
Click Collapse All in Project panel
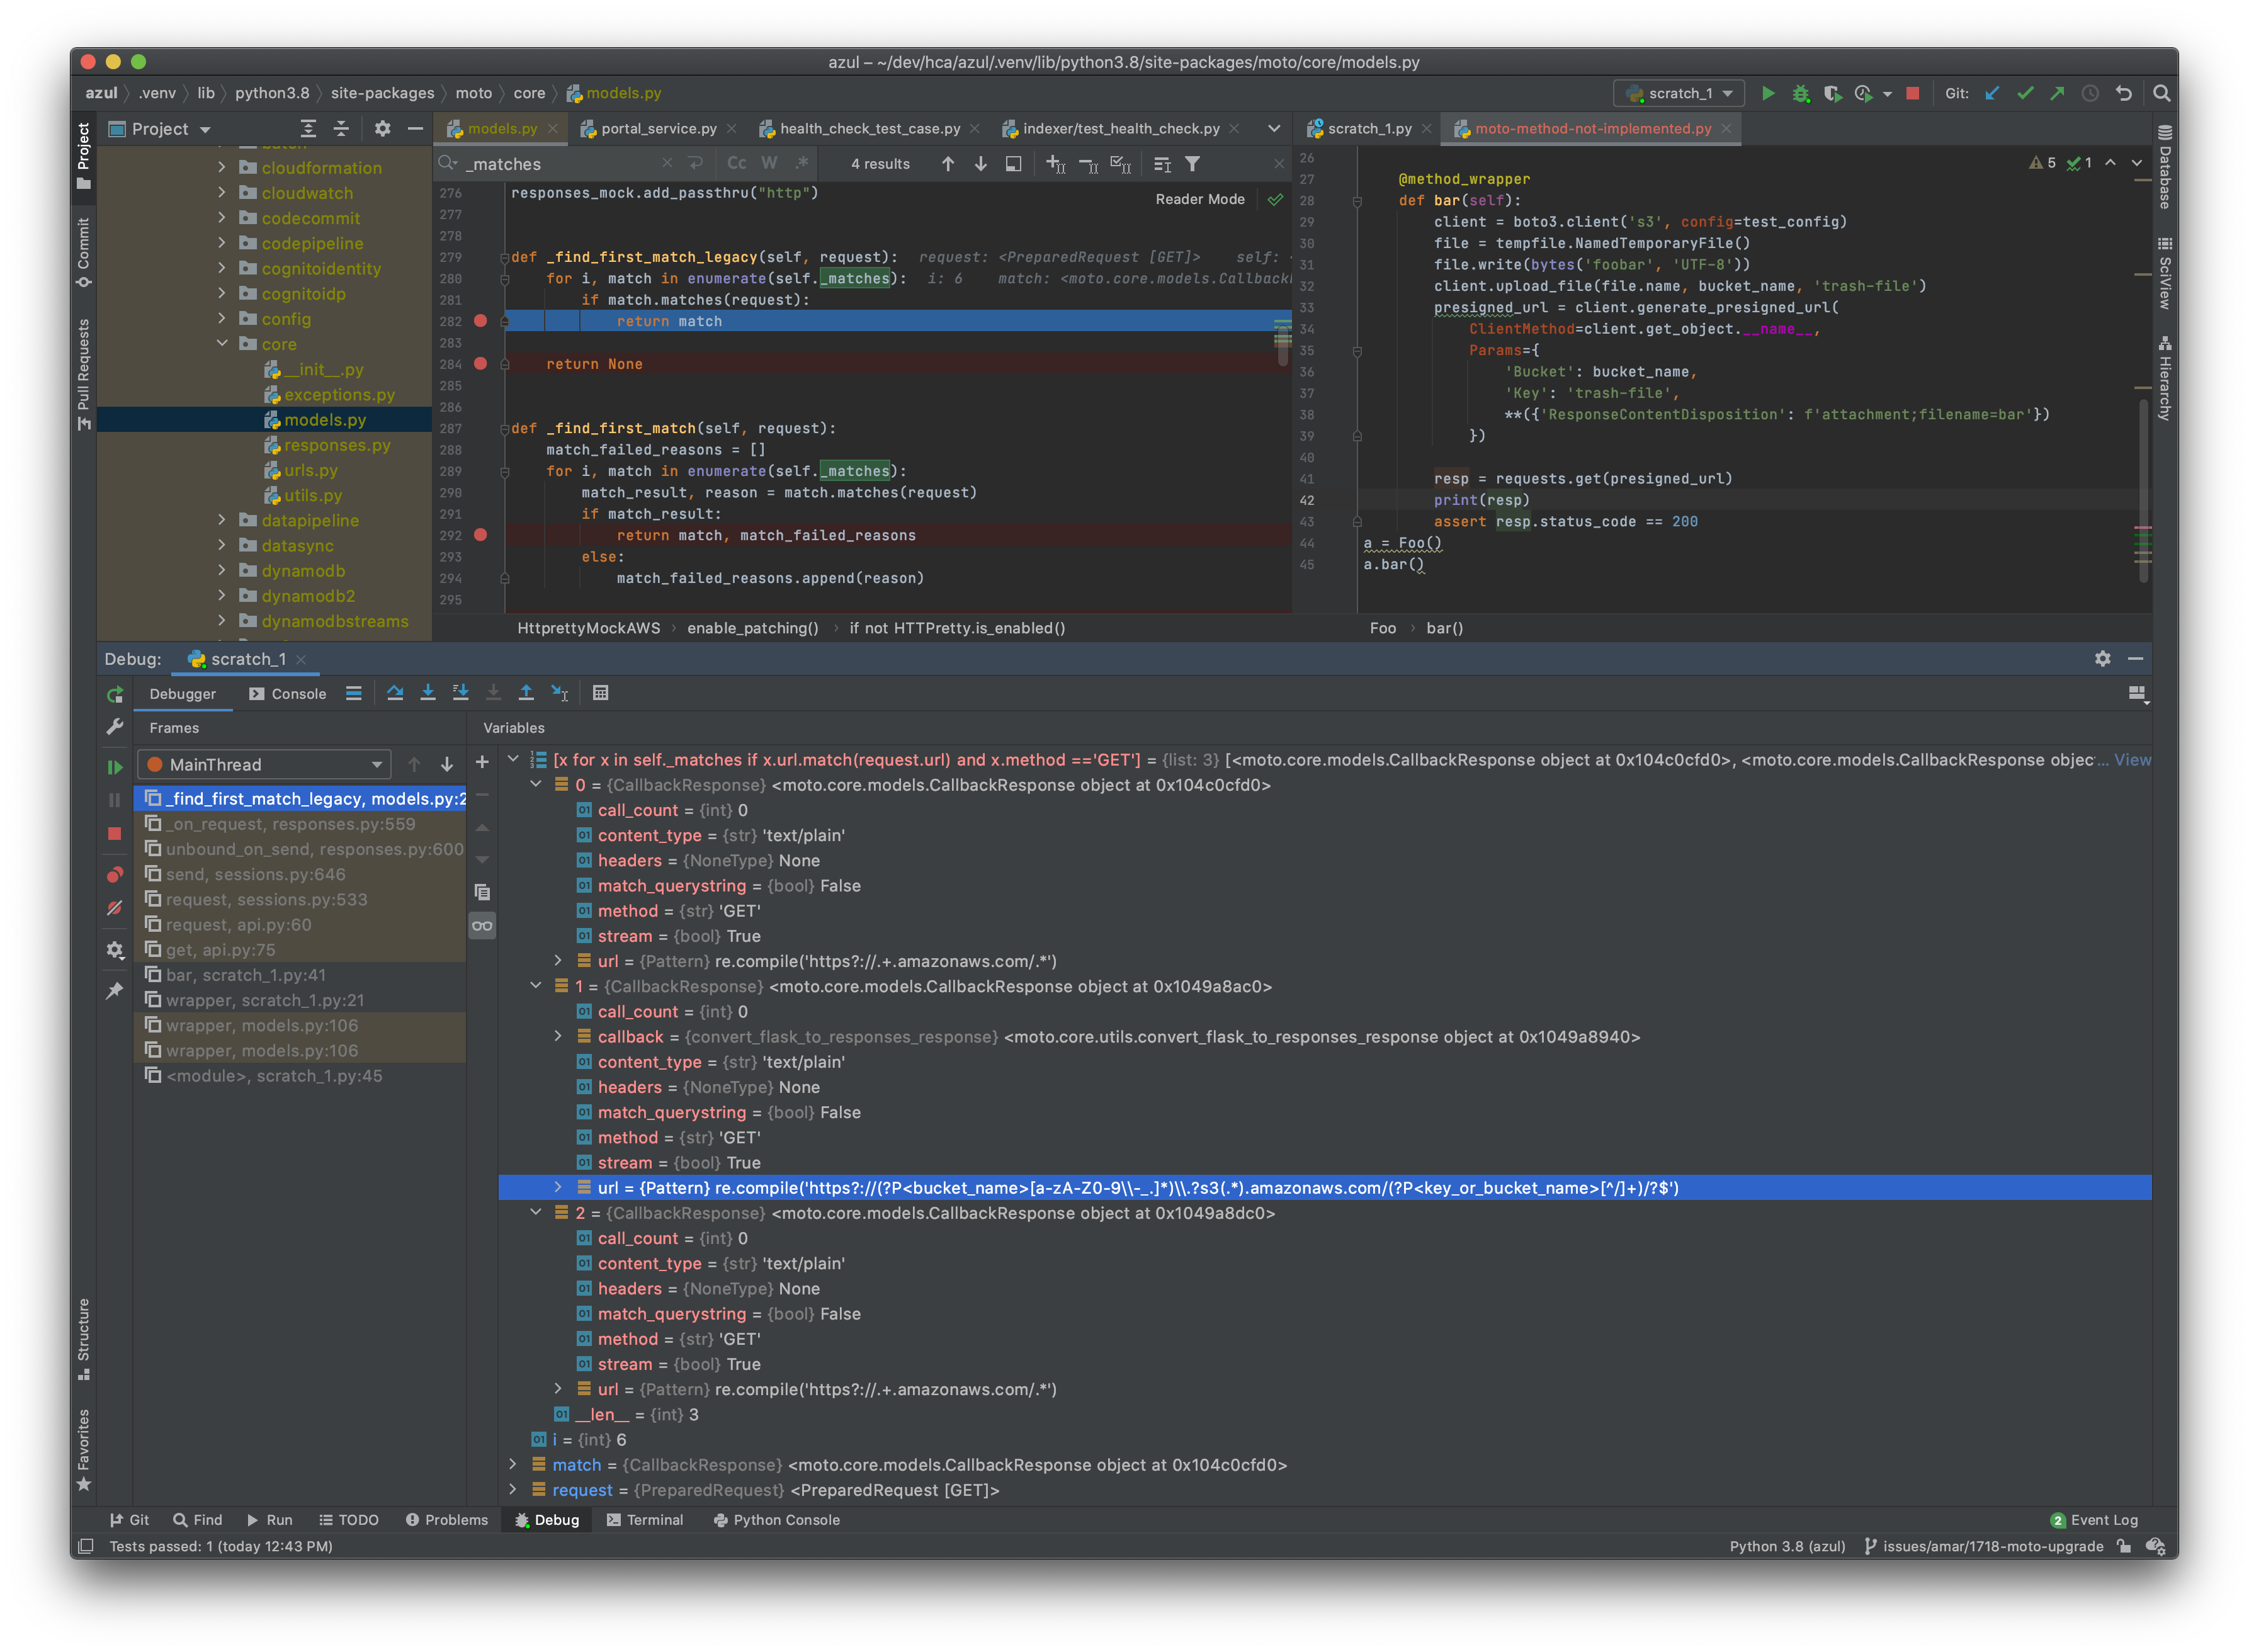[x=341, y=129]
